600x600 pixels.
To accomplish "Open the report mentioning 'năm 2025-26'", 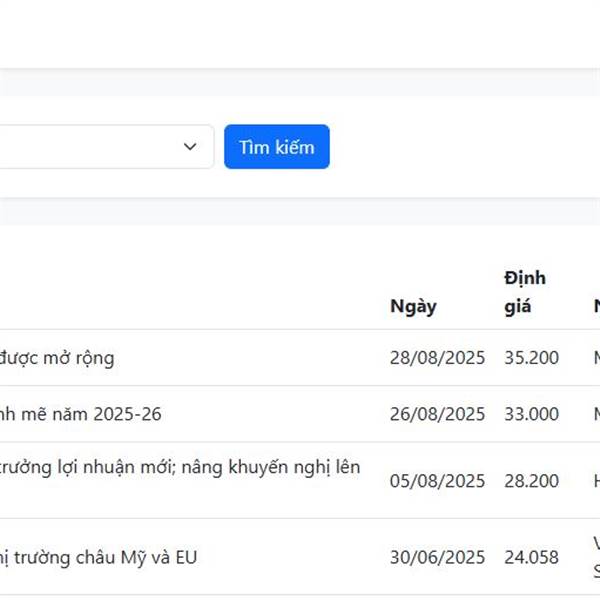I will (x=80, y=414).
